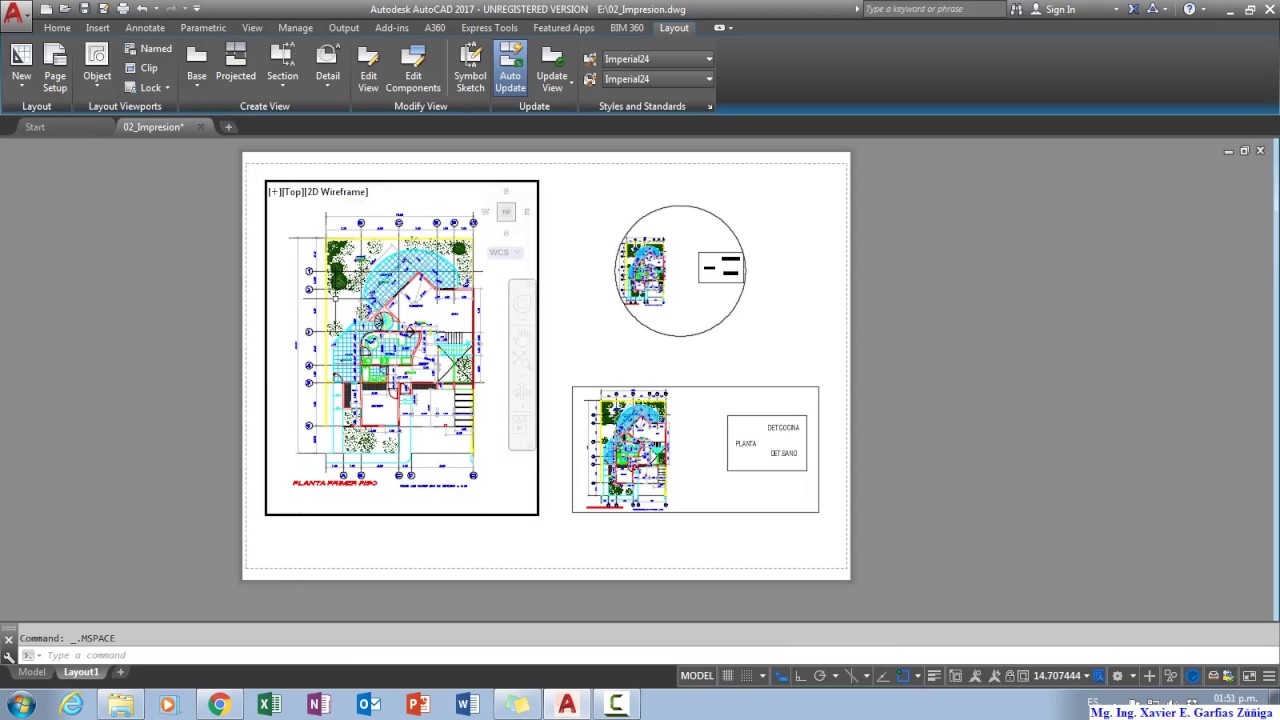Switch to the Model layout tab

point(32,672)
